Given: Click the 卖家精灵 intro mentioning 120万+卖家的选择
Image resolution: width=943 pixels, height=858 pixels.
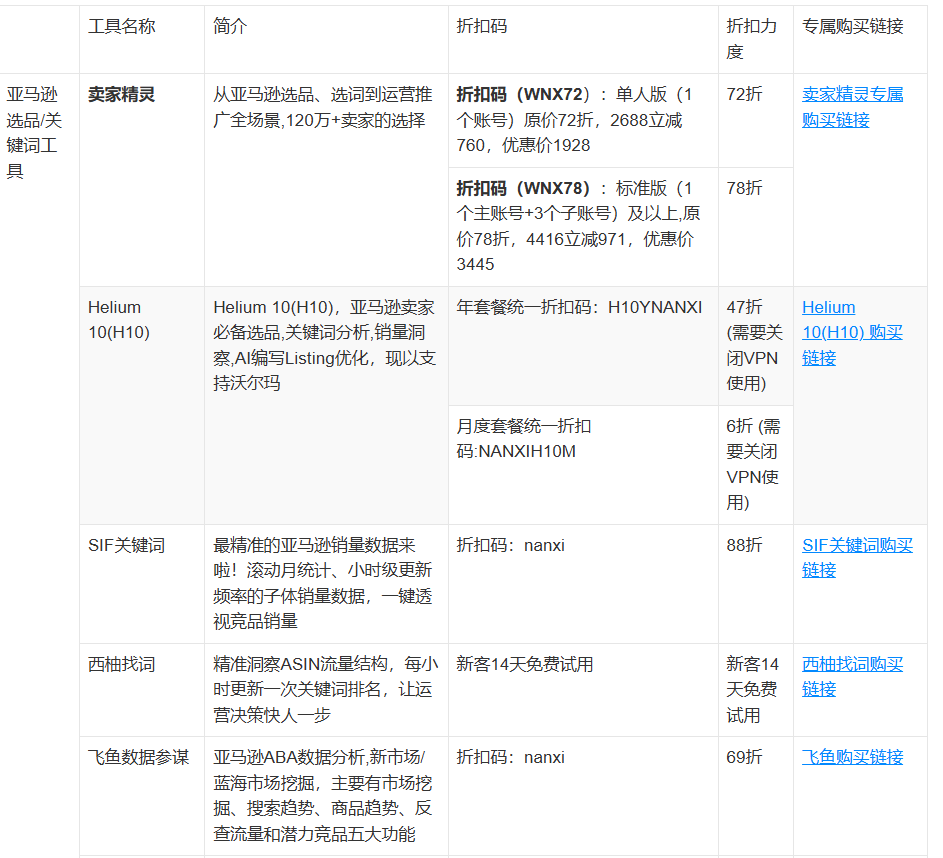Looking at the screenshot, I should click(326, 180).
